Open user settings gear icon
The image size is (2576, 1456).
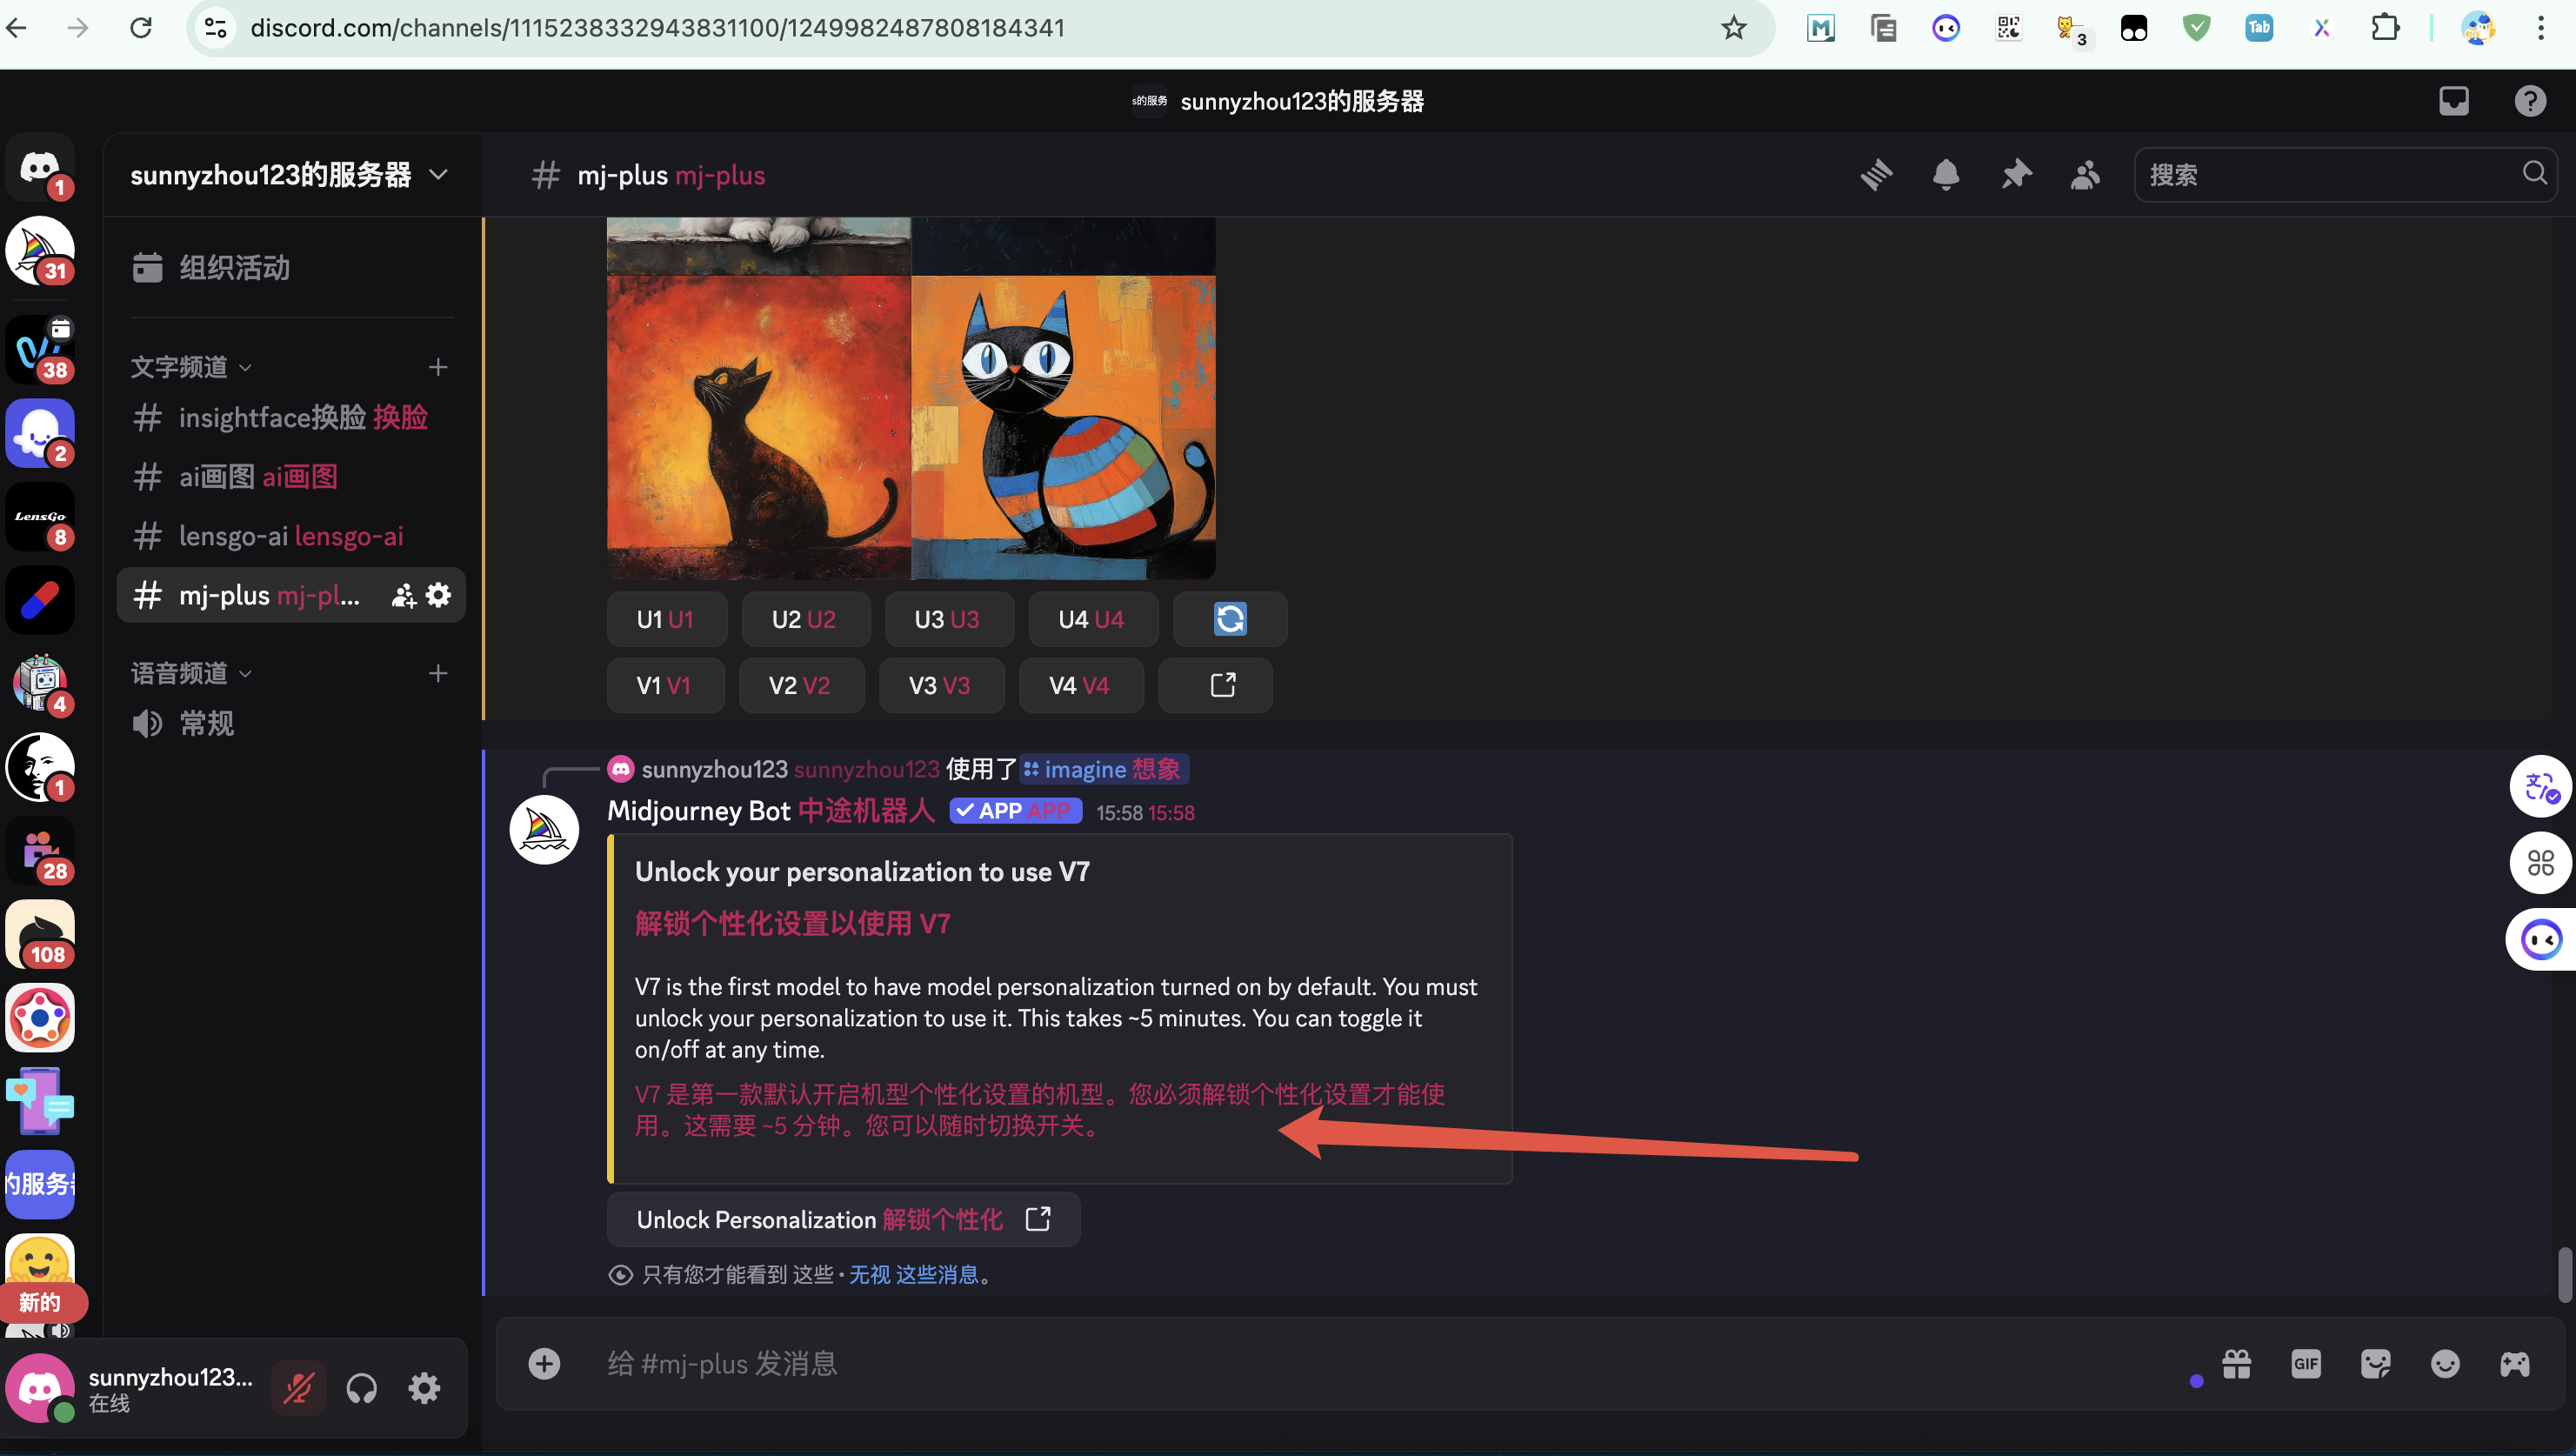424,1388
